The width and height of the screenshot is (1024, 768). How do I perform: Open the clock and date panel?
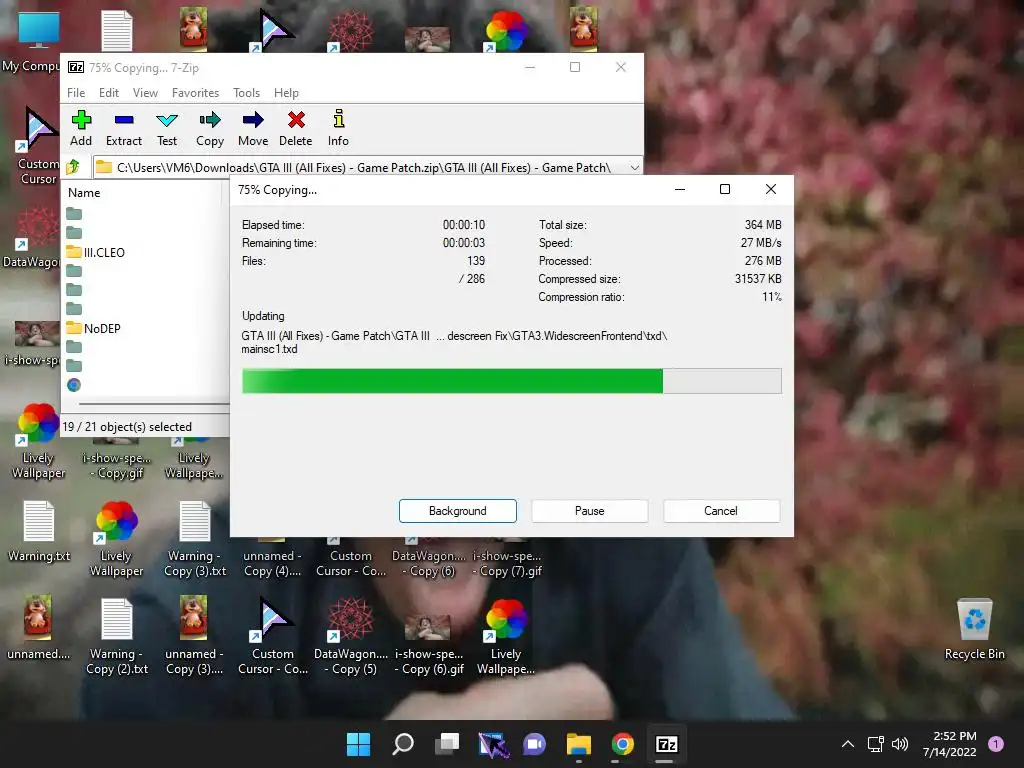tap(950, 744)
